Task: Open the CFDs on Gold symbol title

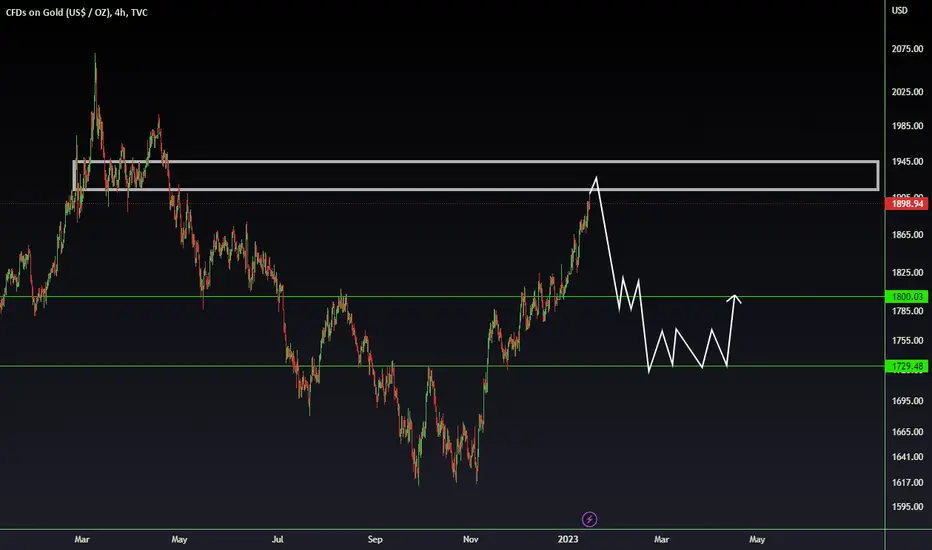Action: (77, 12)
